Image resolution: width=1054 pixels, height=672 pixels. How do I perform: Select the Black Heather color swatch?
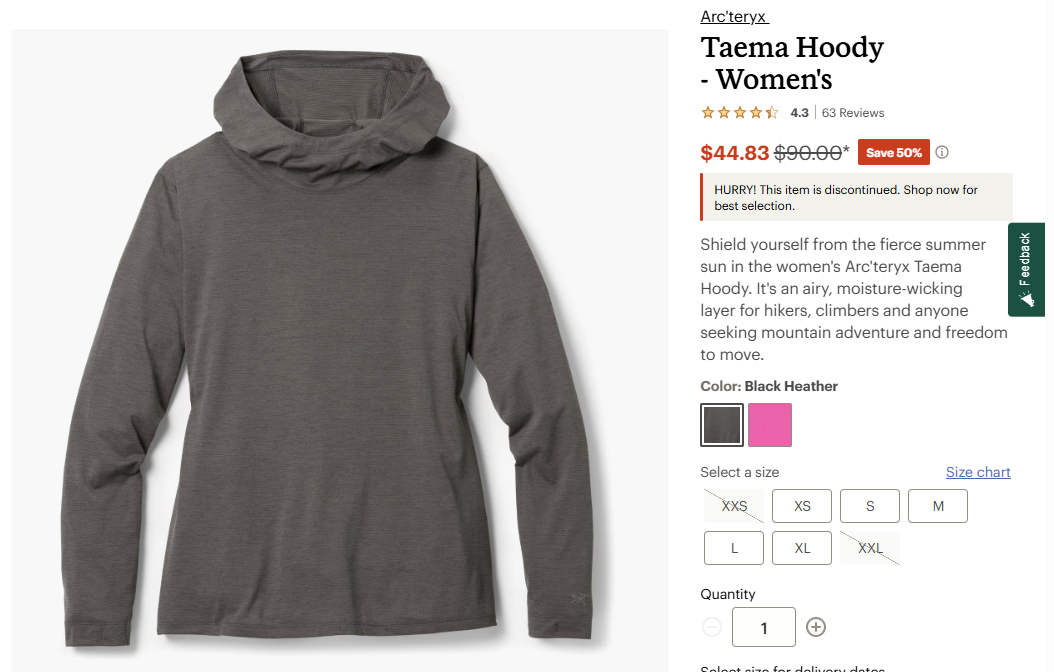(722, 425)
